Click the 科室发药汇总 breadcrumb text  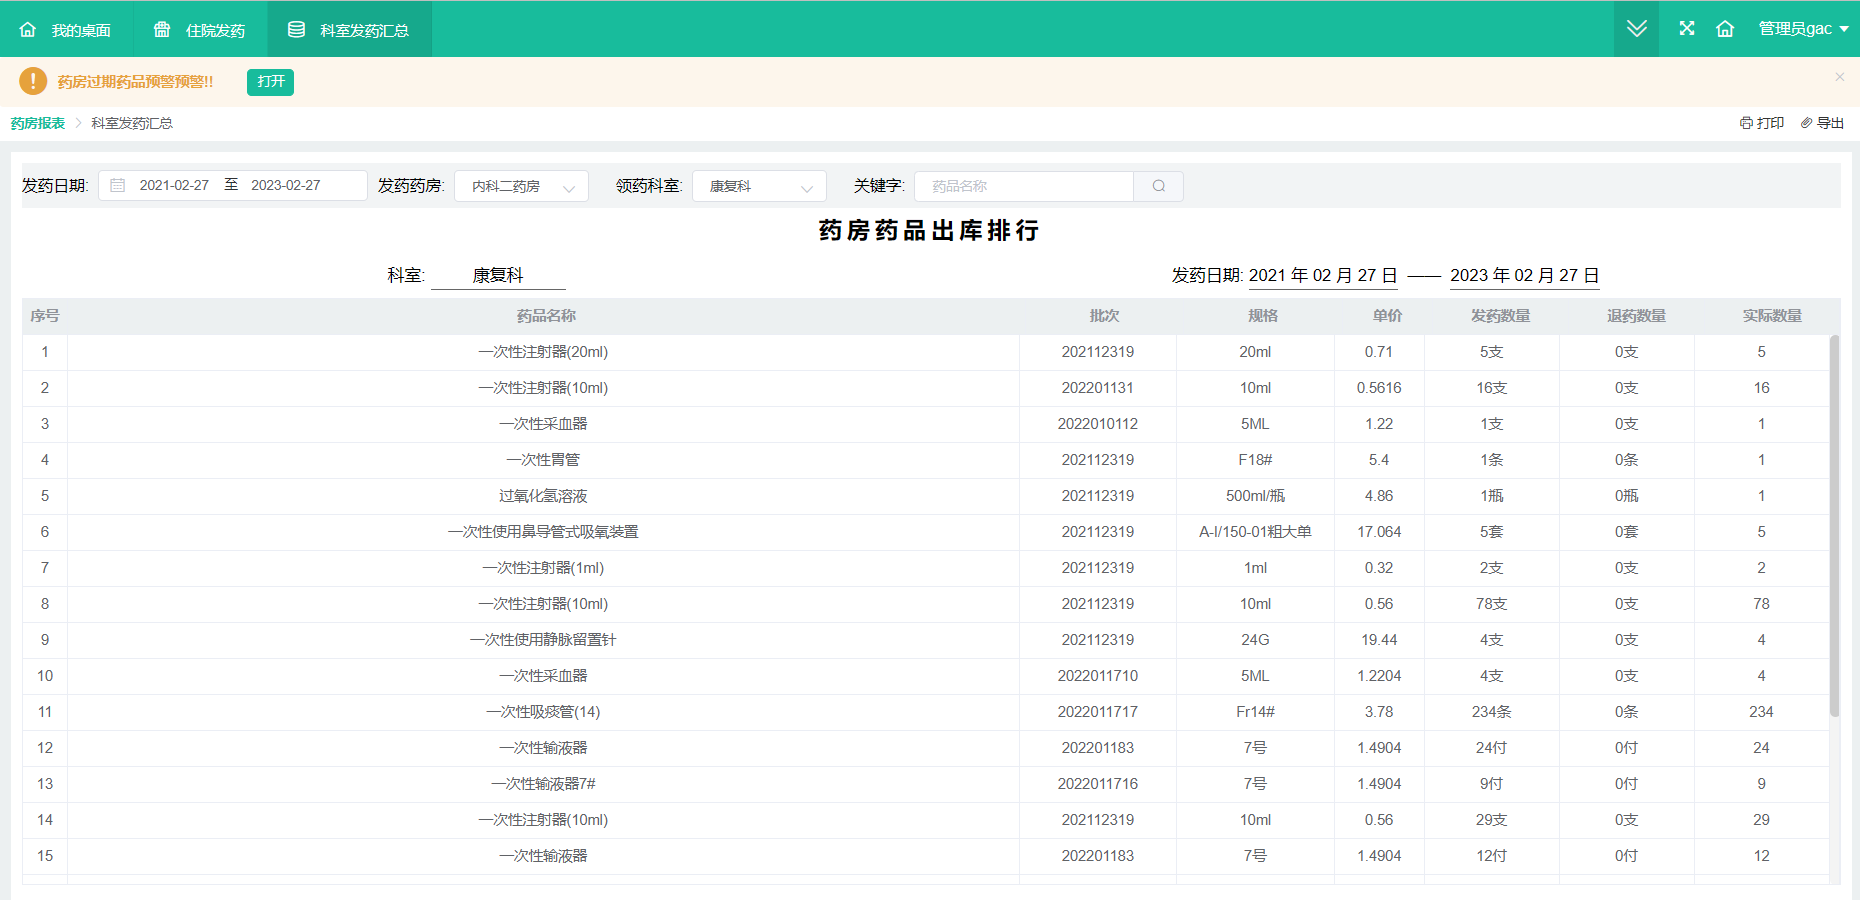coord(132,123)
